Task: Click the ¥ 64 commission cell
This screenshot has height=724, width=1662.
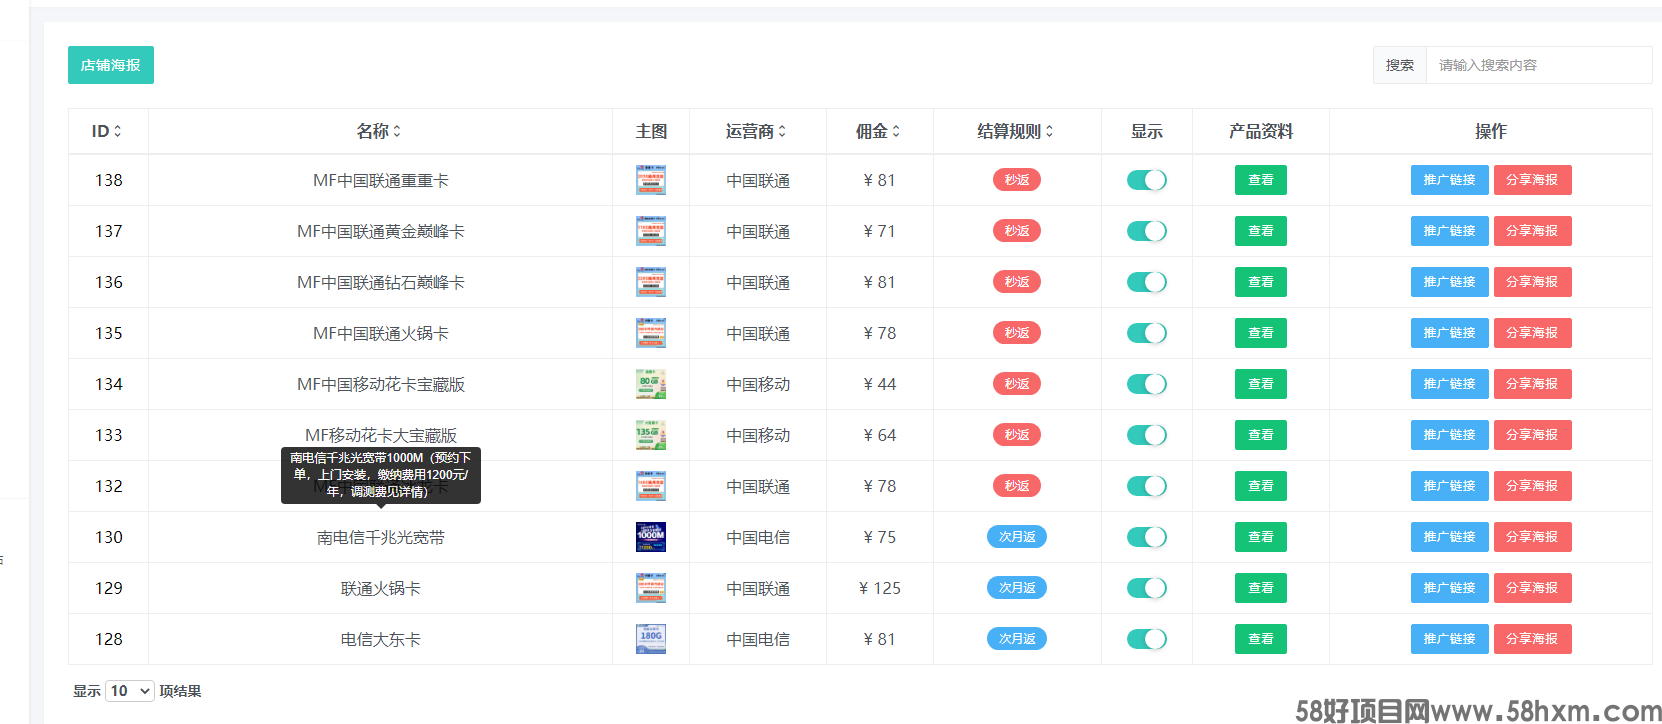Action: tap(880, 435)
